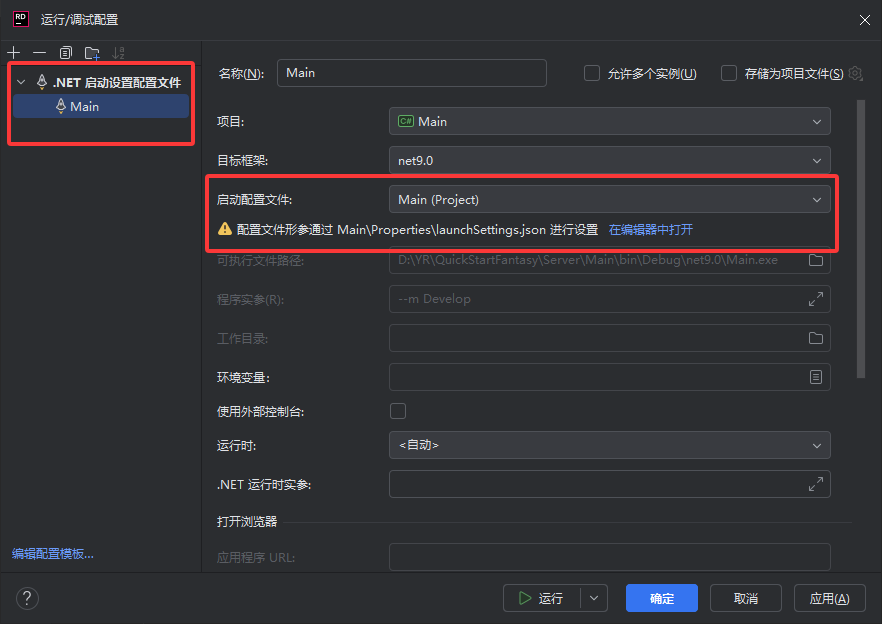Open the gear settings beside 存储为项目文件

(x=854, y=73)
